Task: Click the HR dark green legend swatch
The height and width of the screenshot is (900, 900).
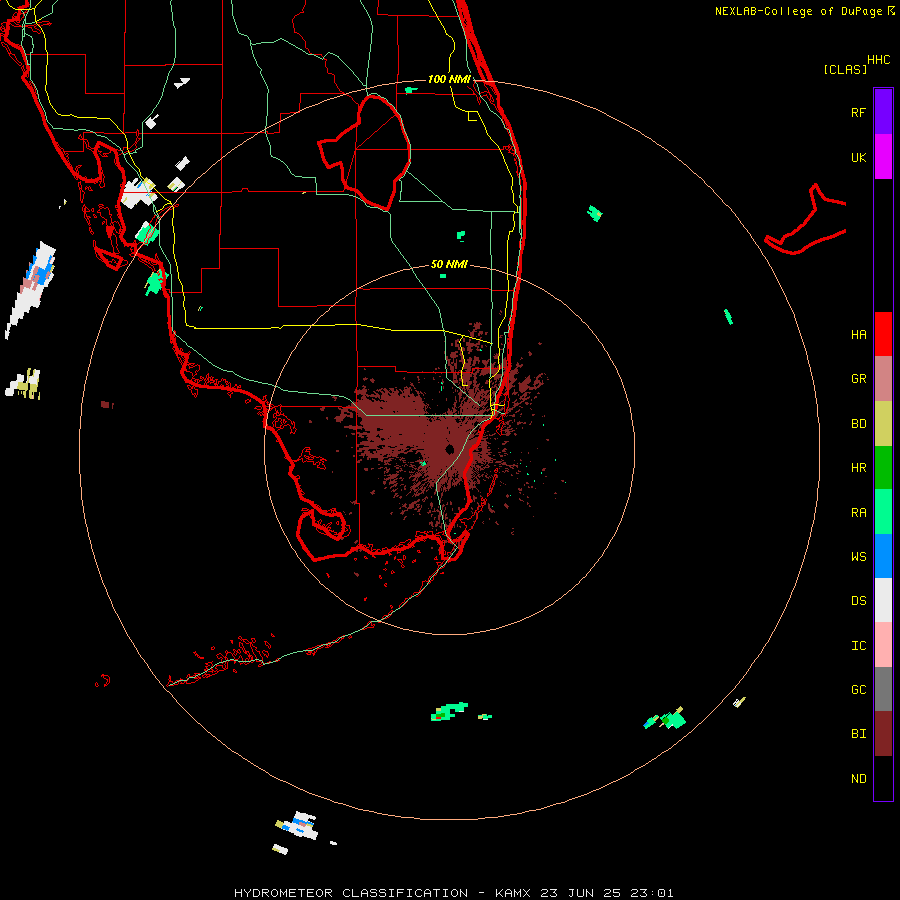Action: [883, 468]
